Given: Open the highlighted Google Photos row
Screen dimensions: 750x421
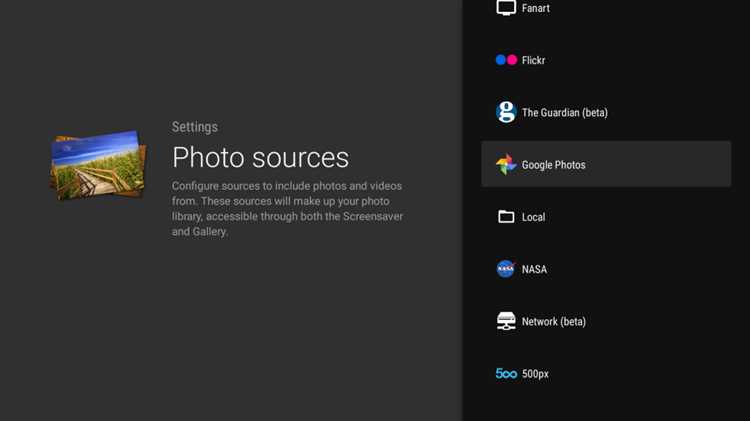Looking at the screenshot, I should (x=605, y=164).
